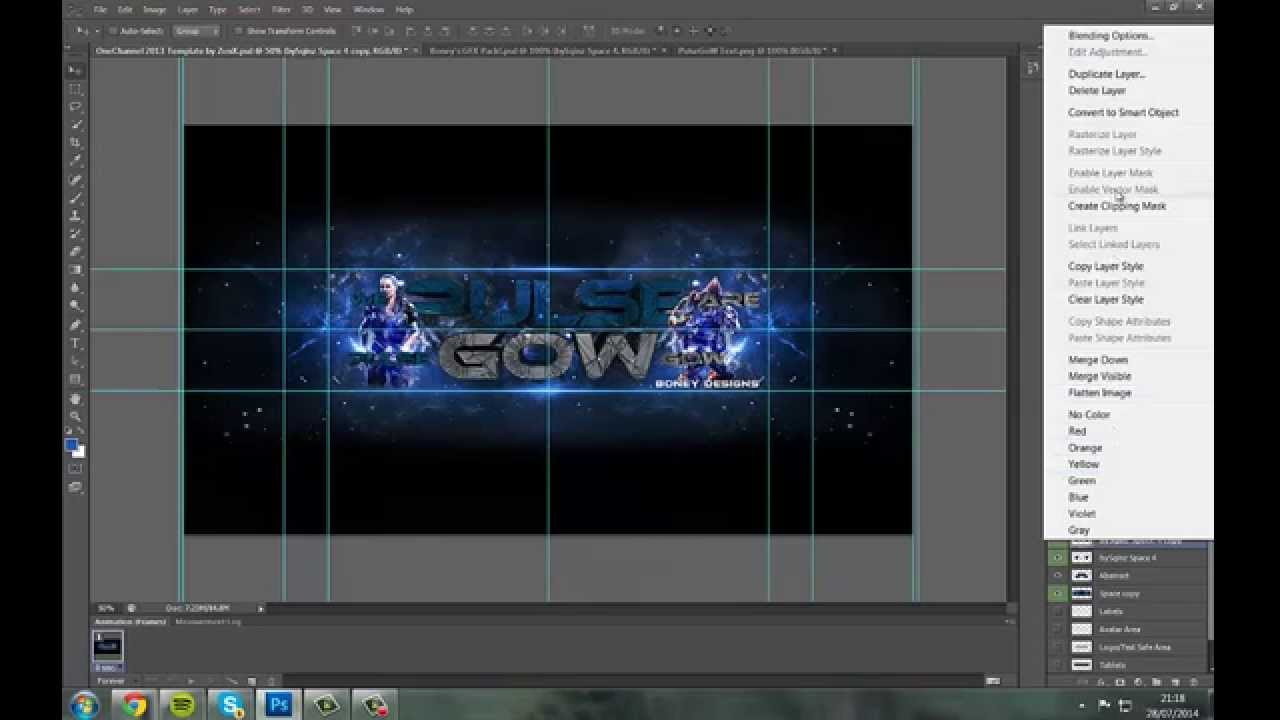Screen dimensions: 1280x720
Task: Hide the Space copy layer
Action: pyautogui.click(x=1057, y=593)
